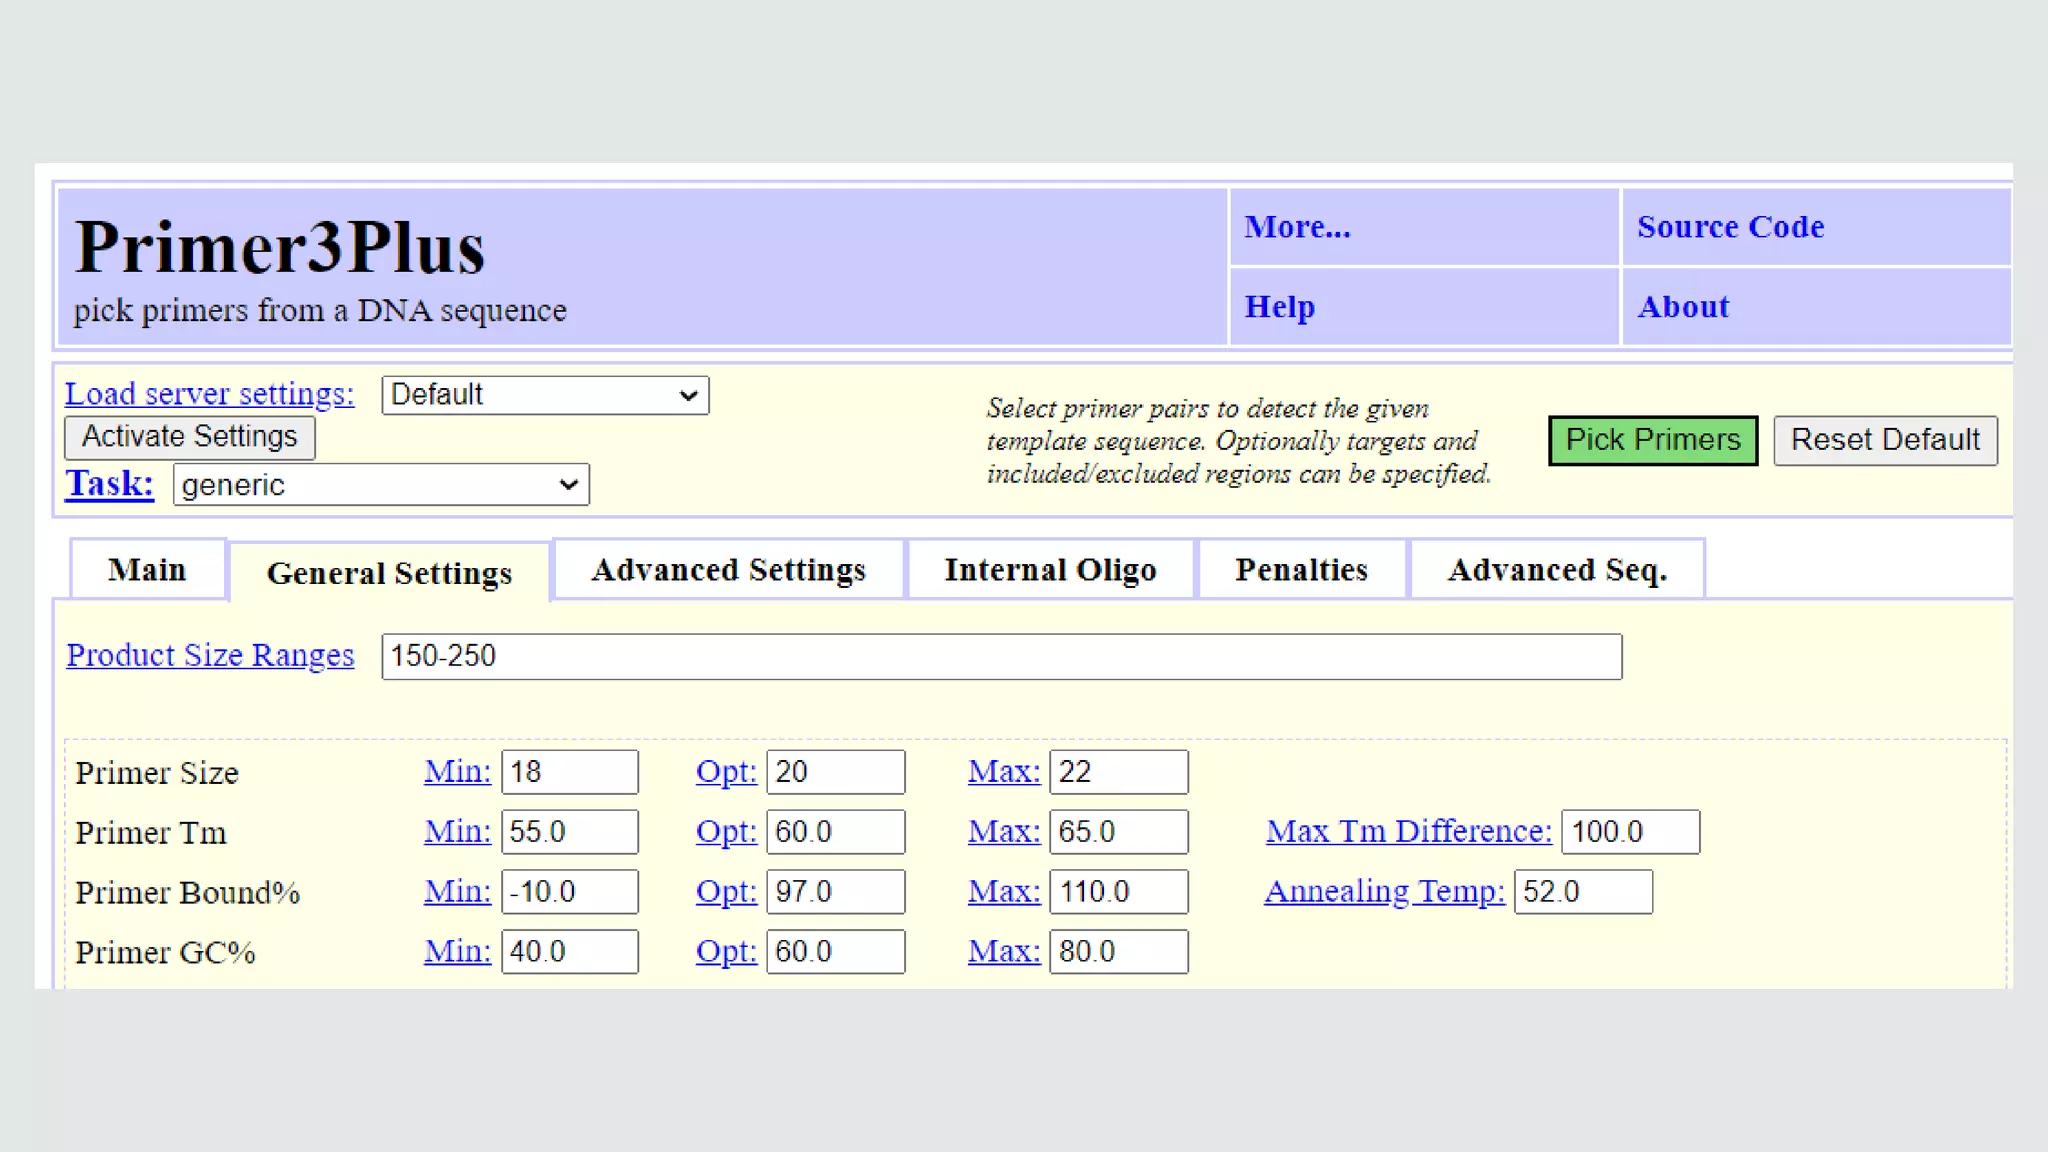Open the Help link in header

[1279, 307]
